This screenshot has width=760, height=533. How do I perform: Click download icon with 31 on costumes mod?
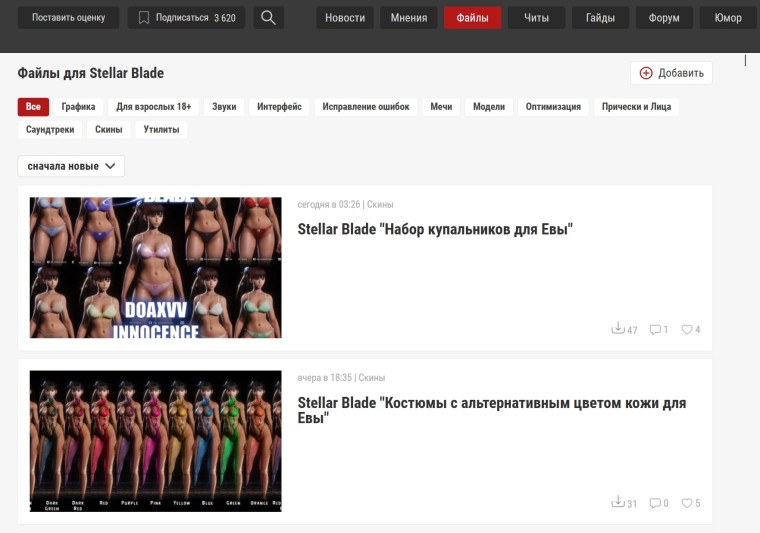[x=618, y=502]
